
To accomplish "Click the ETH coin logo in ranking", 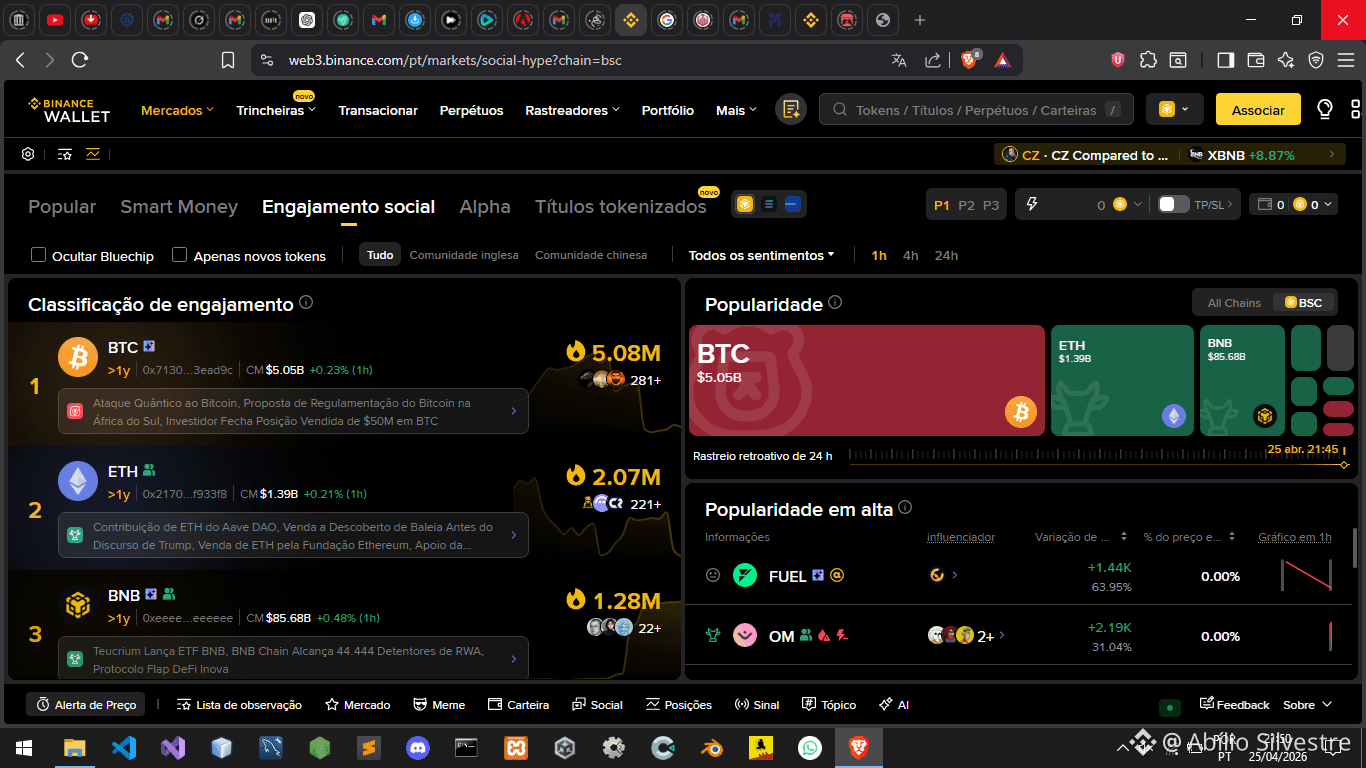I will (78, 481).
